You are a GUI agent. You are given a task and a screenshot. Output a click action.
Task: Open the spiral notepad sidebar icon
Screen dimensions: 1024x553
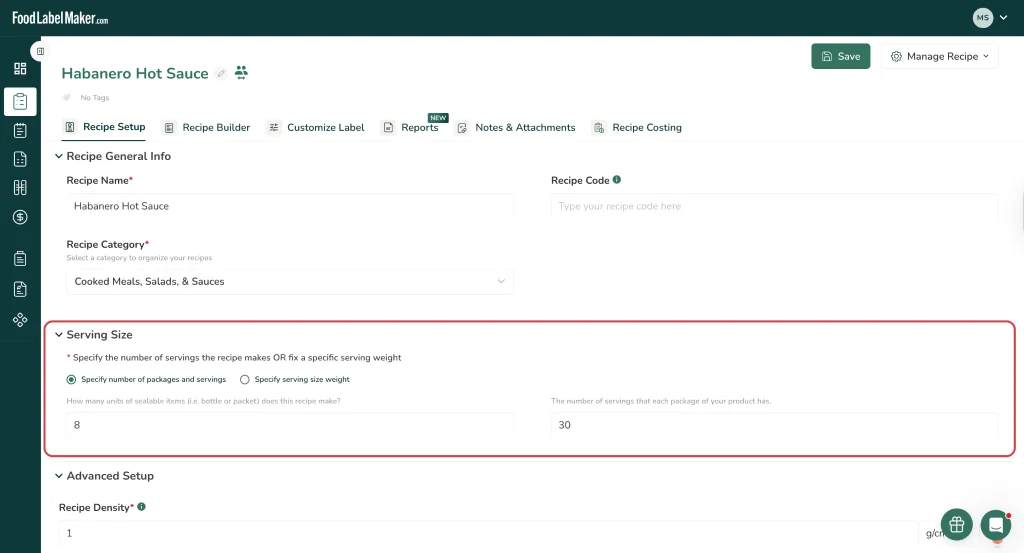pyautogui.click(x=20, y=131)
